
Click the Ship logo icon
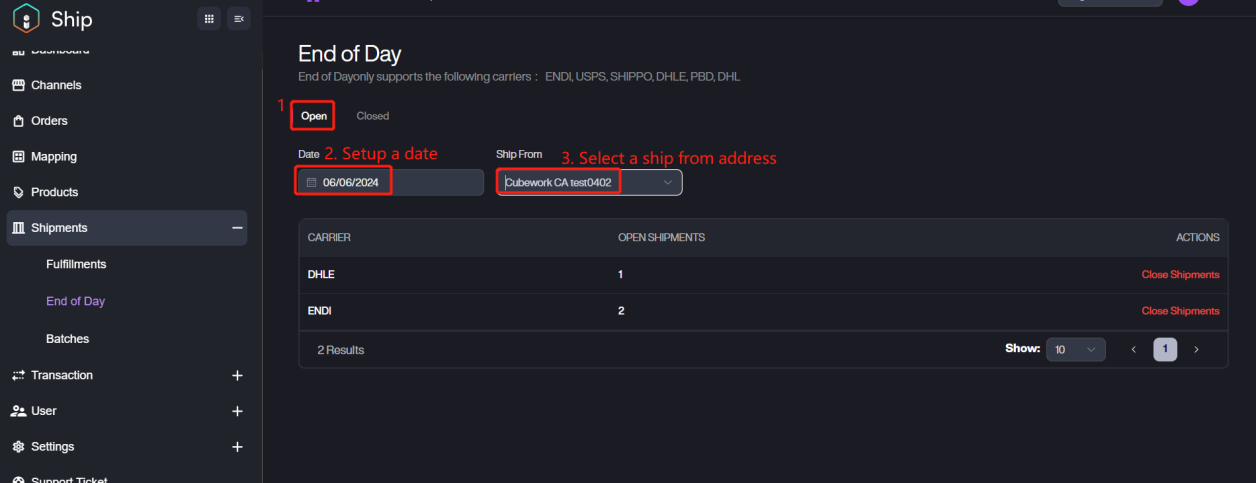click(26, 19)
